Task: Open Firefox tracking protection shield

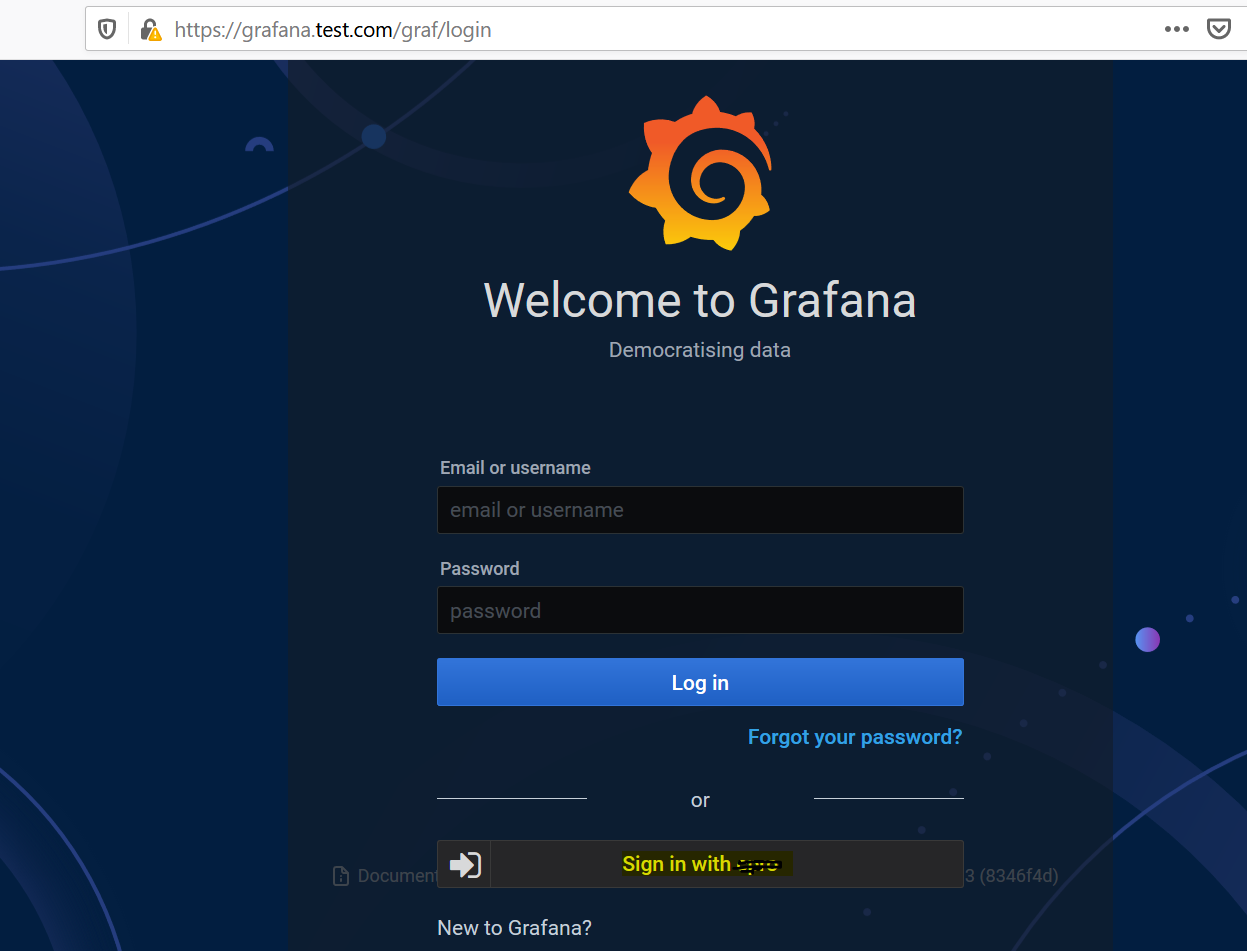Action: (106, 28)
